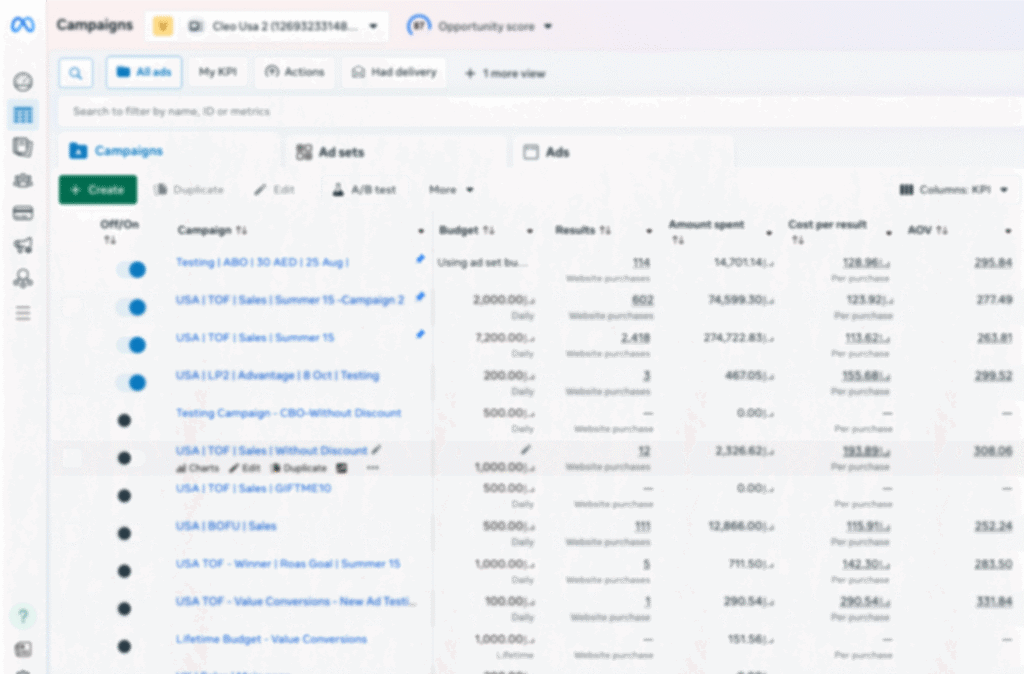The width and height of the screenshot is (1024, 674).
Task: Expand the More actions dropdown
Action: pos(451,190)
